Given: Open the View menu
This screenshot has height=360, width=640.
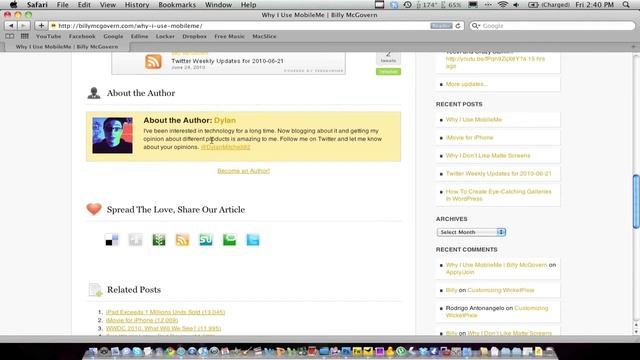Looking at the screenshot, I should click(108, 5).
